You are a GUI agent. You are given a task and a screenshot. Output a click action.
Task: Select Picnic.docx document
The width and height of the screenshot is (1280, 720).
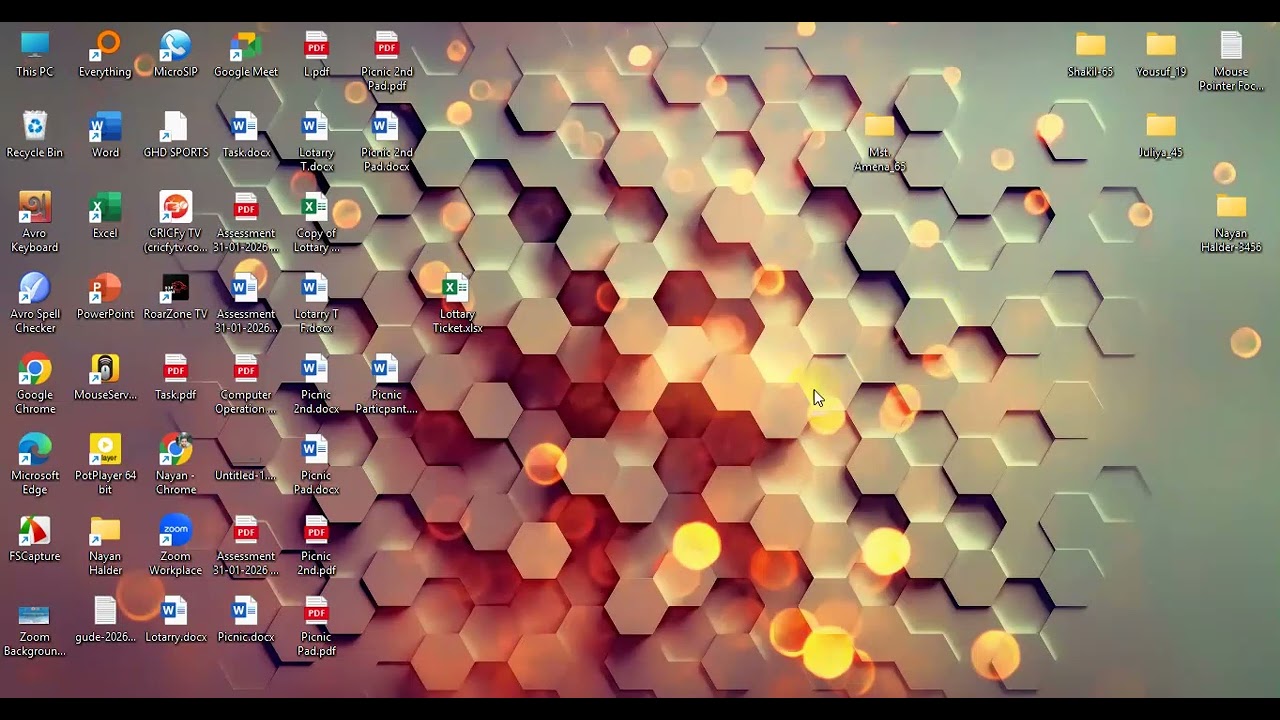[246, 619]
